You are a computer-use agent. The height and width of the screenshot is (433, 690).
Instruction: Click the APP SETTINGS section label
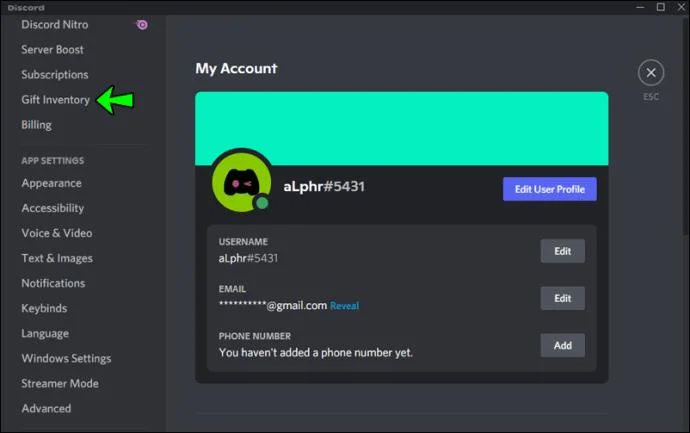coord(53,161)
